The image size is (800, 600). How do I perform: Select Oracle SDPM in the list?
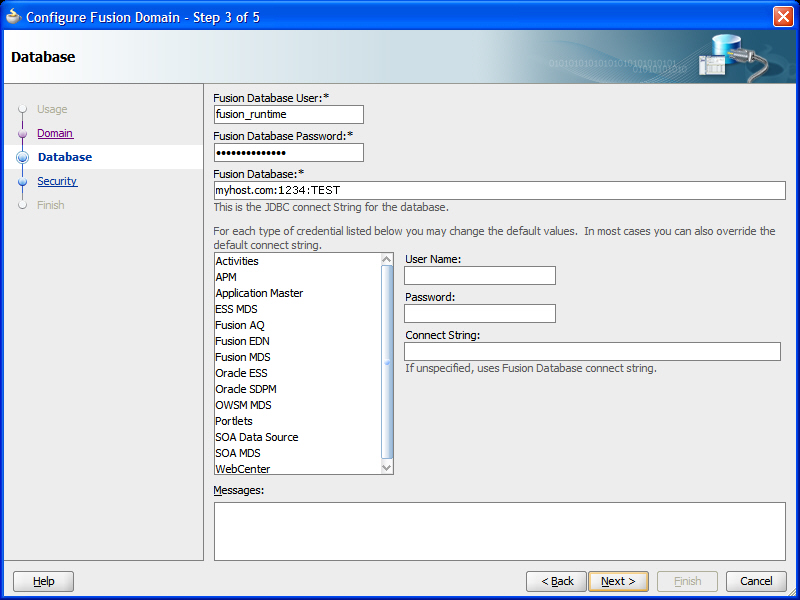point(298,389)
